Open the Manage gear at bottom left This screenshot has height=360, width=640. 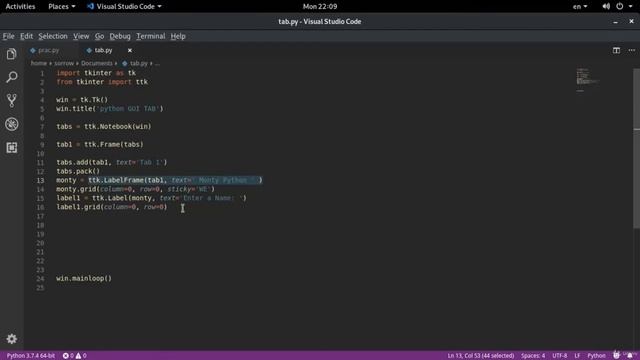[11, 339]
